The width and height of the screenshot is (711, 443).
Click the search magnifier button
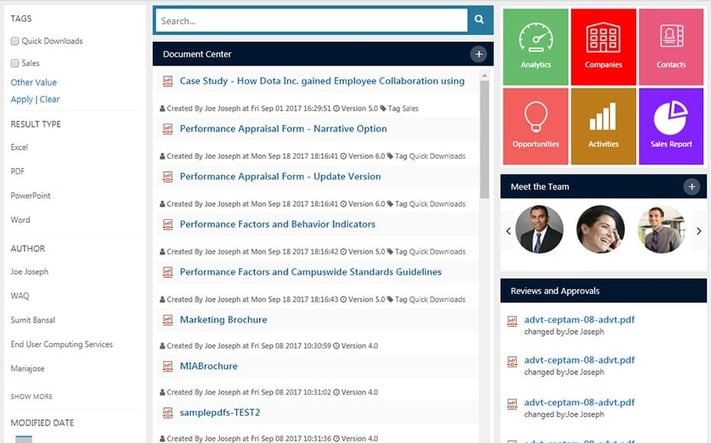tap(479, 19)
